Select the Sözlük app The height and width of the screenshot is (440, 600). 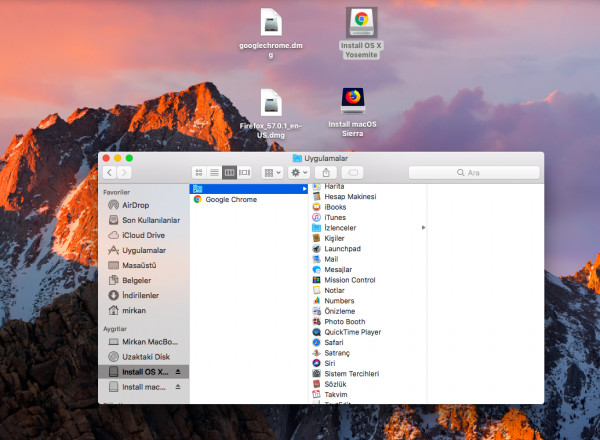[369, 384]
